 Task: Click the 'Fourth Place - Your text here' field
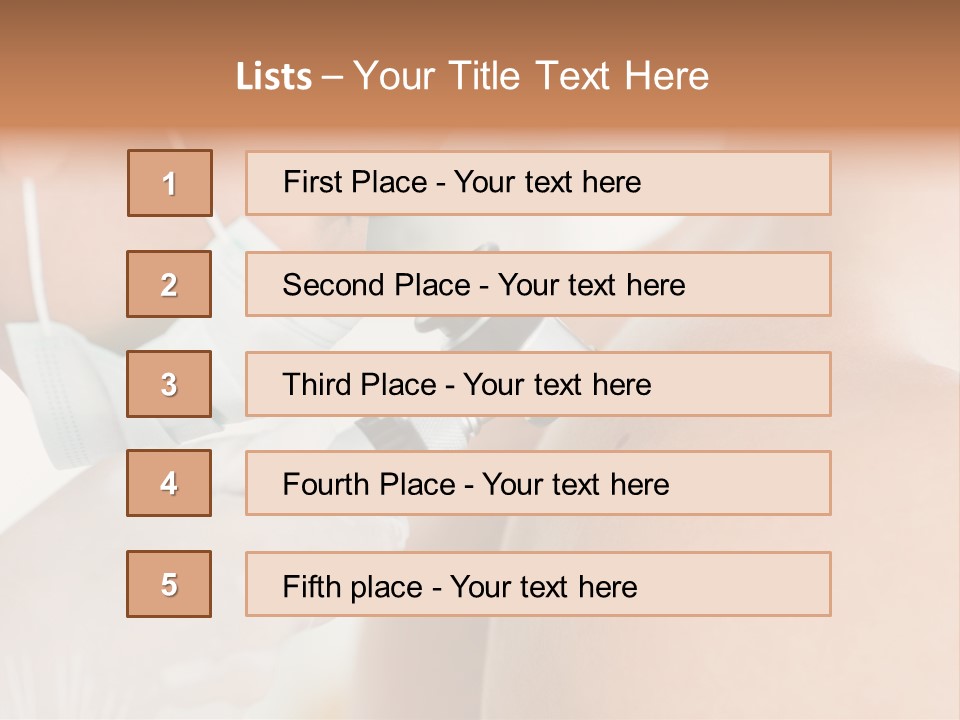point(538,483)
